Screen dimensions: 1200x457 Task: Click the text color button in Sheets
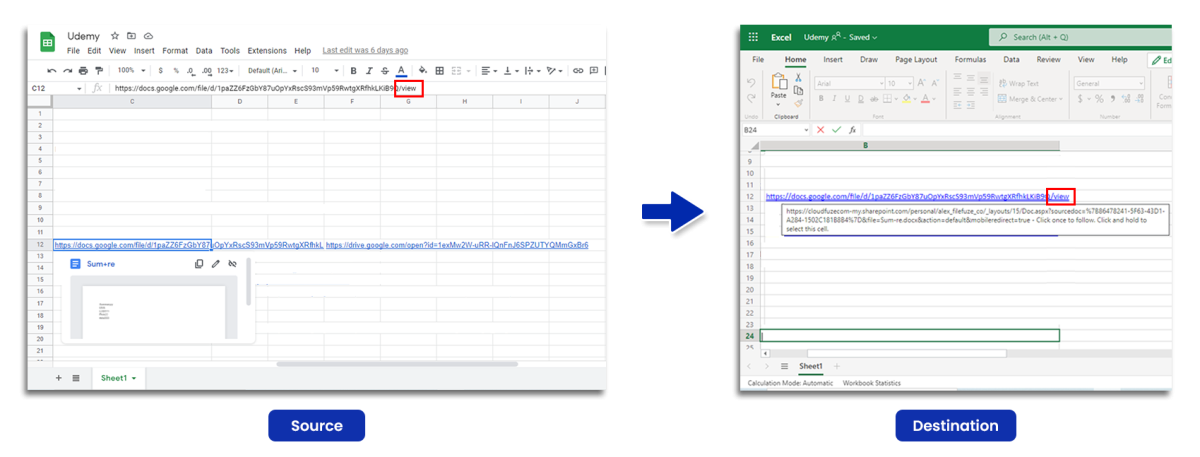click(x=401, y=71)
